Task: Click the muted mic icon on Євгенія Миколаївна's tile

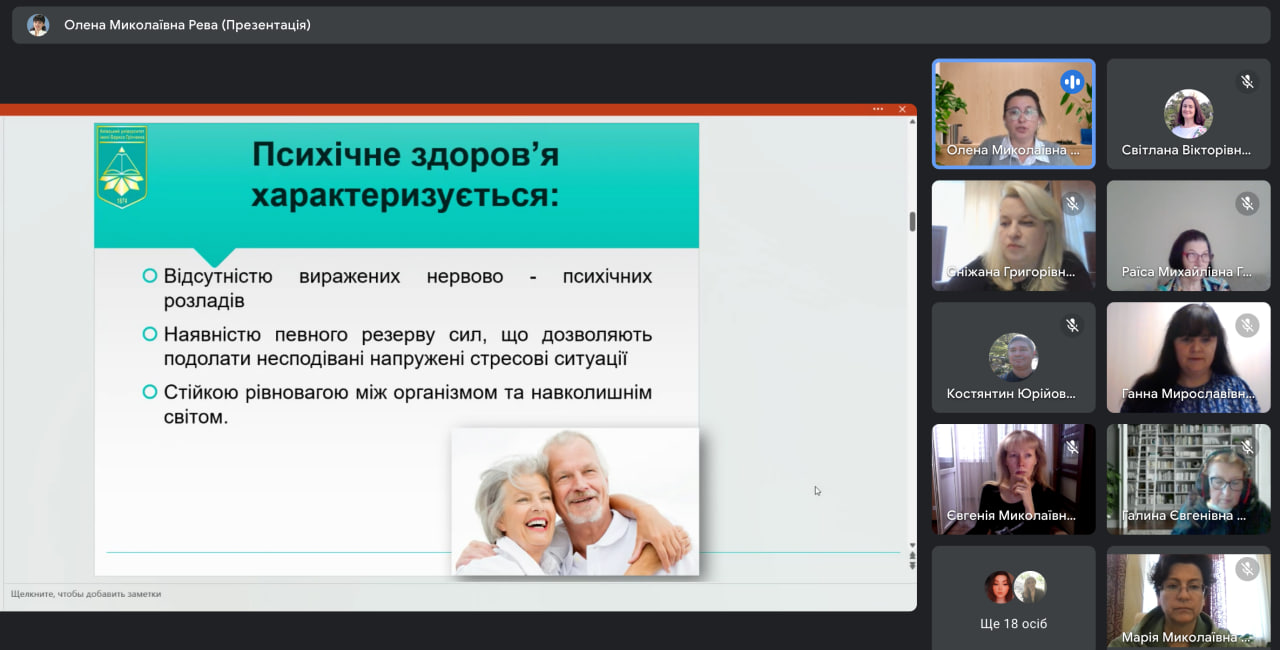Action: pos(1072,447)
